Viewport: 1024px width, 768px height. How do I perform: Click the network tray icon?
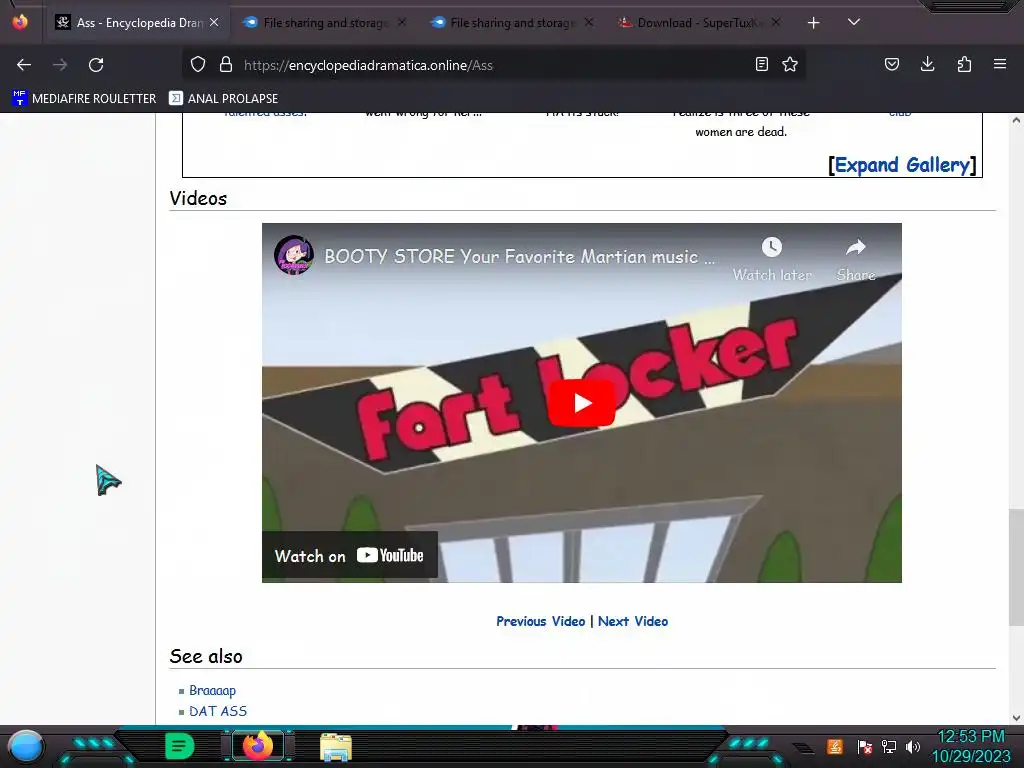(x=889, y=746)
